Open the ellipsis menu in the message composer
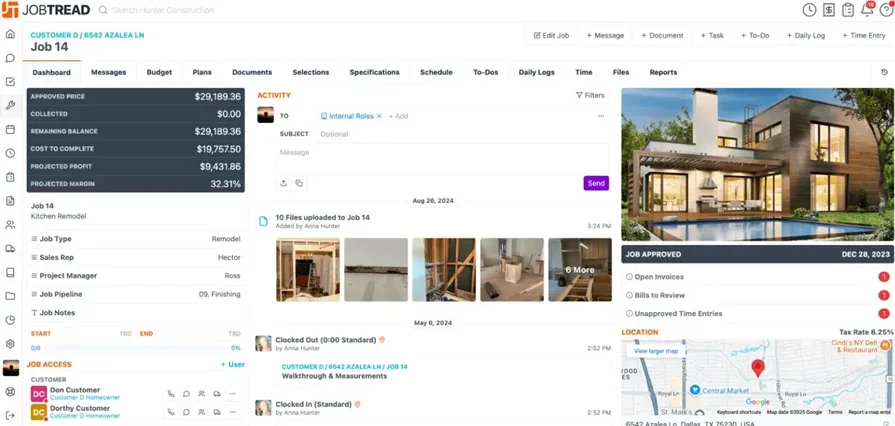 [x=601, y=116]
